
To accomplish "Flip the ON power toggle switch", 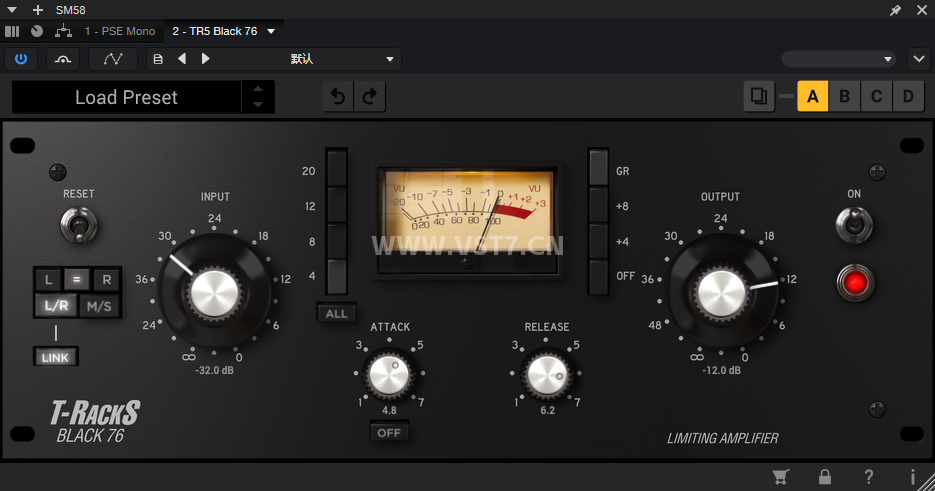I will (x=854, y=225).
